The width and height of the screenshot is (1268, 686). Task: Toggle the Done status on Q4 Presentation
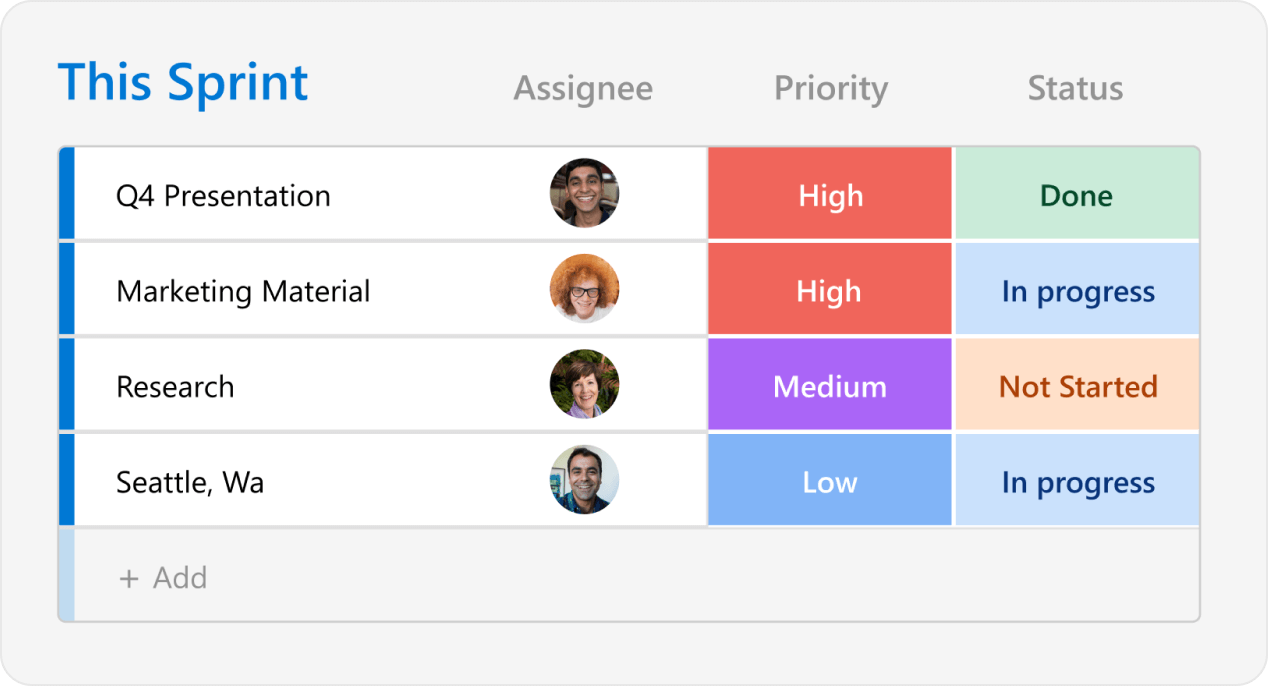[1076, 192]
